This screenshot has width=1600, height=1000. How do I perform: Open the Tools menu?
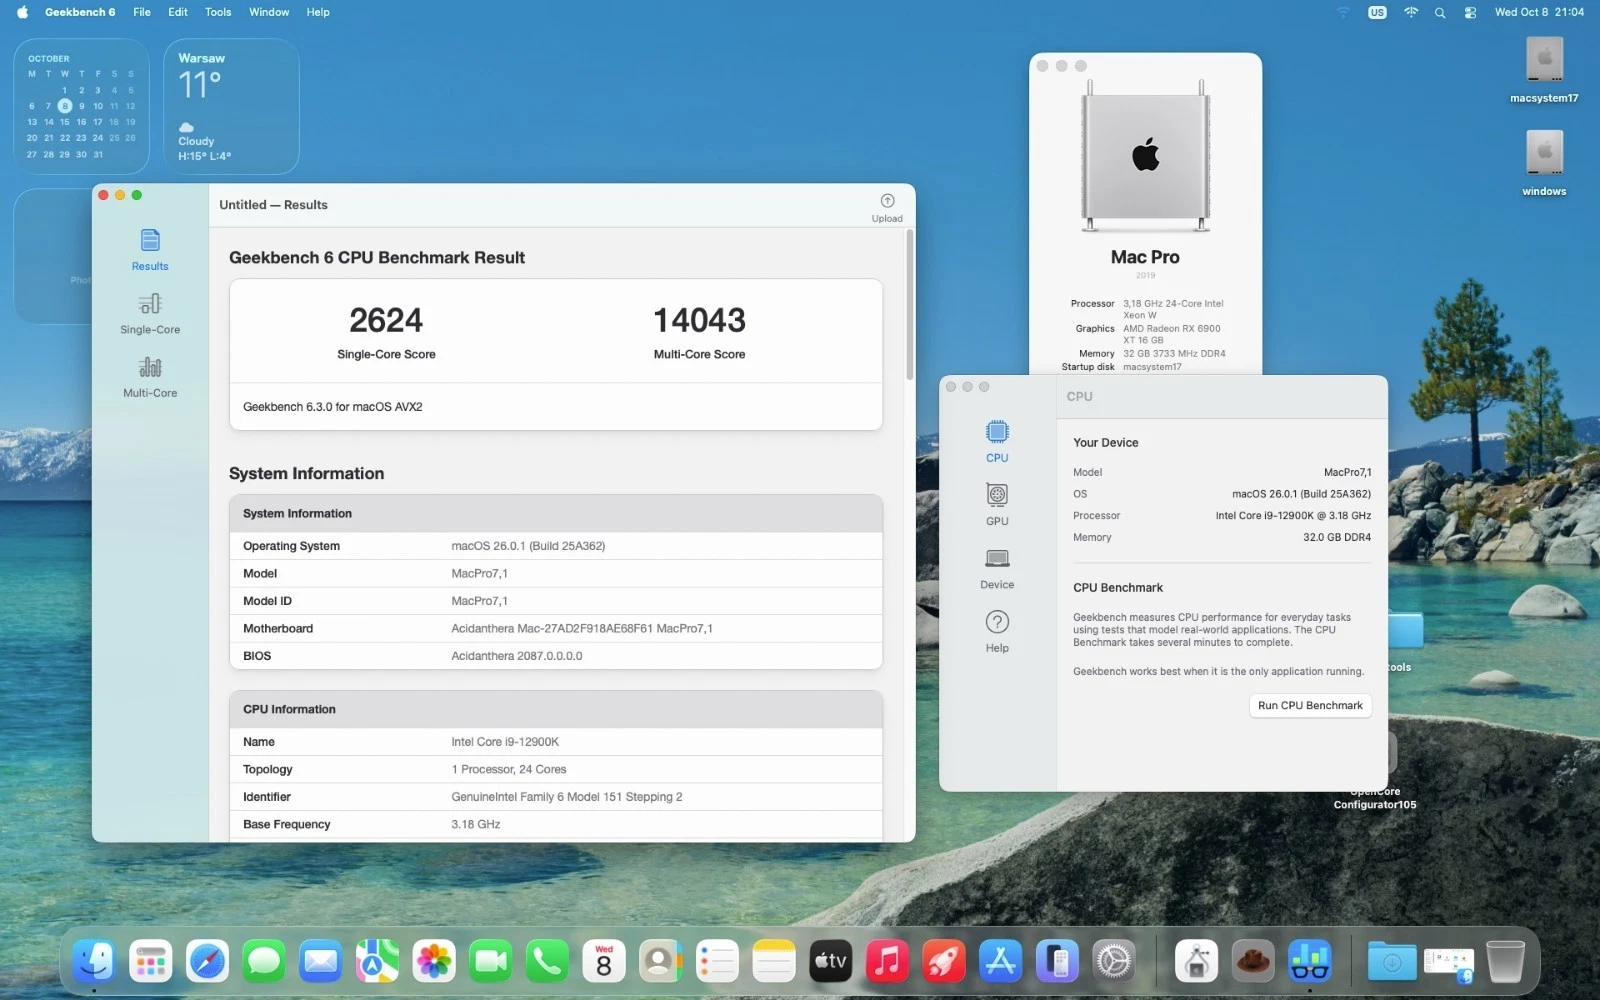click(x=218, y=12)
